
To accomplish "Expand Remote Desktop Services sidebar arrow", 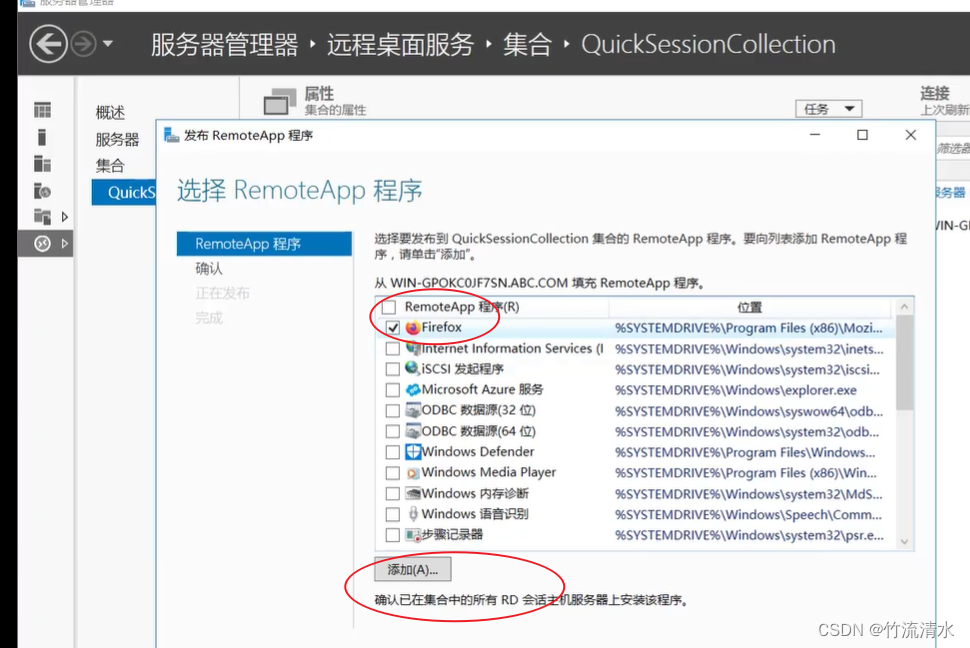I will click(64, 244).
